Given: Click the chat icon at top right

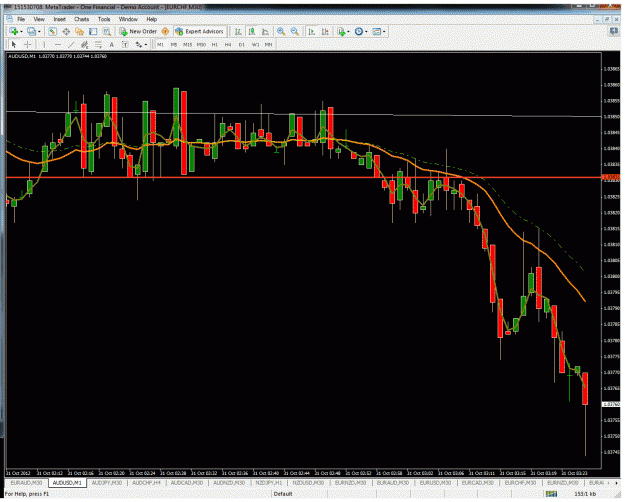Looking at the screenshot, I should pos(614,31).
